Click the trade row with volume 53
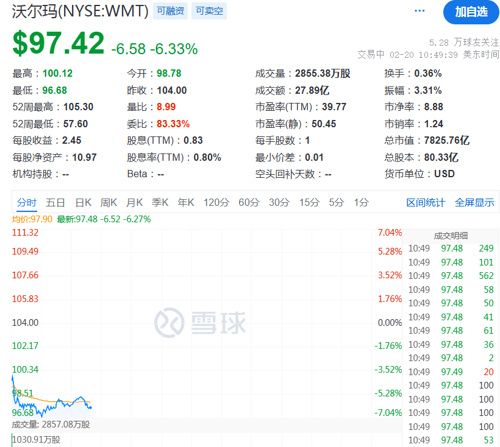Screen dimensions: 500x447 click(x=451, y=440)
